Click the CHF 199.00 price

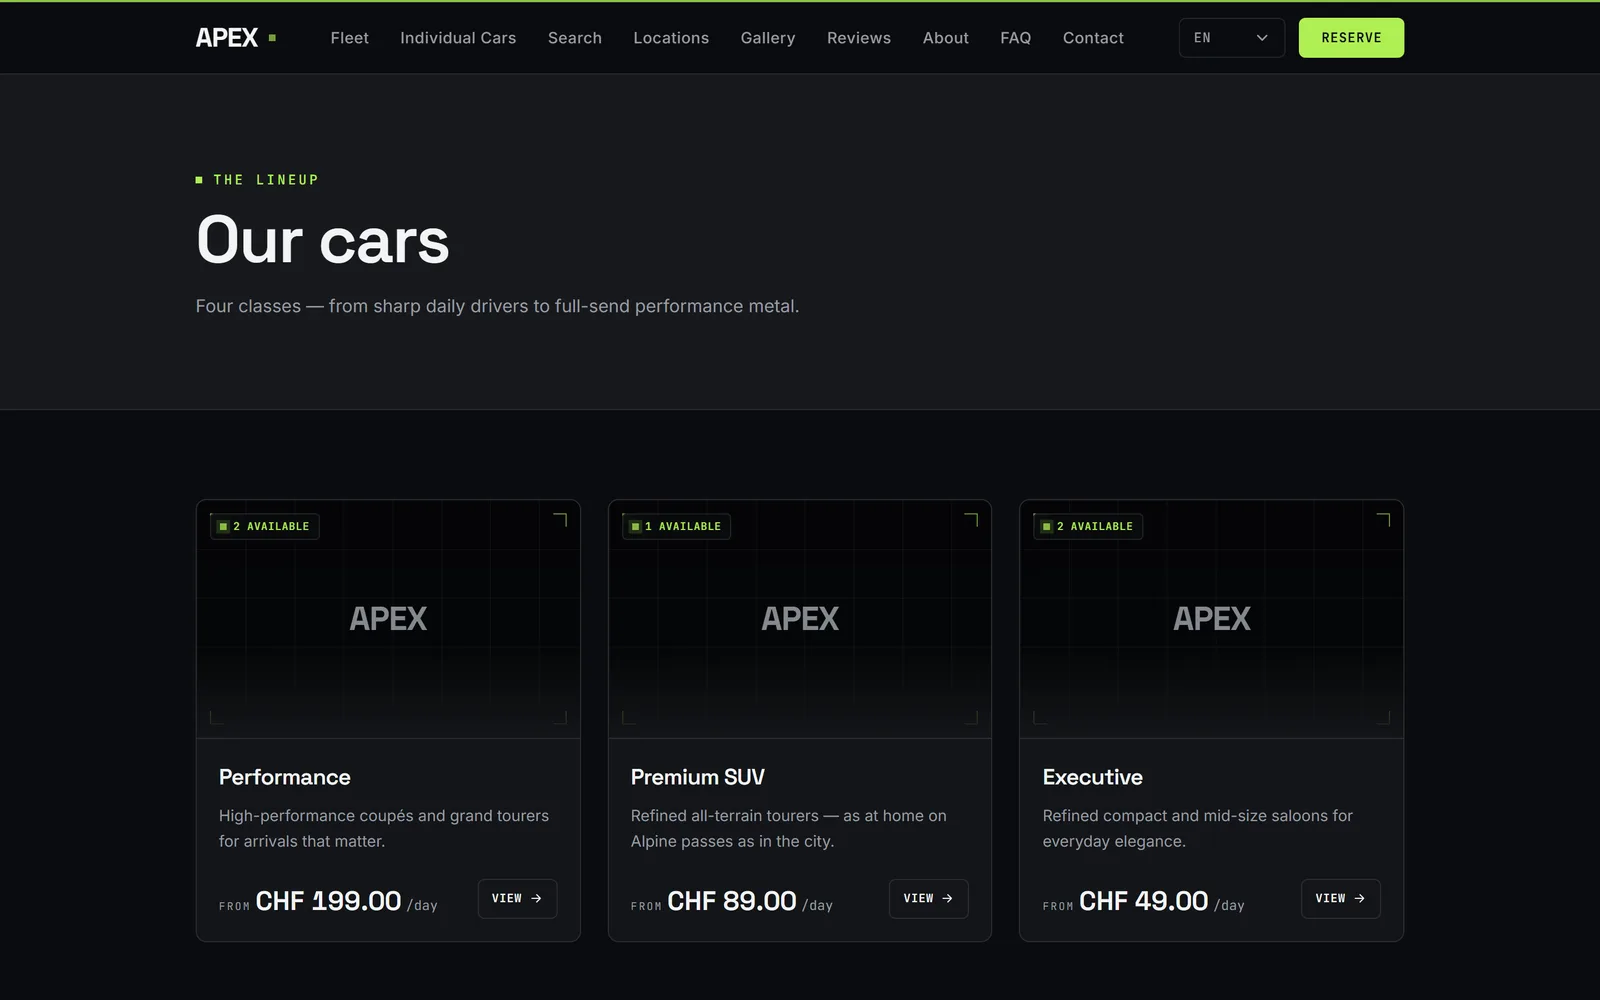pos(328,901)
